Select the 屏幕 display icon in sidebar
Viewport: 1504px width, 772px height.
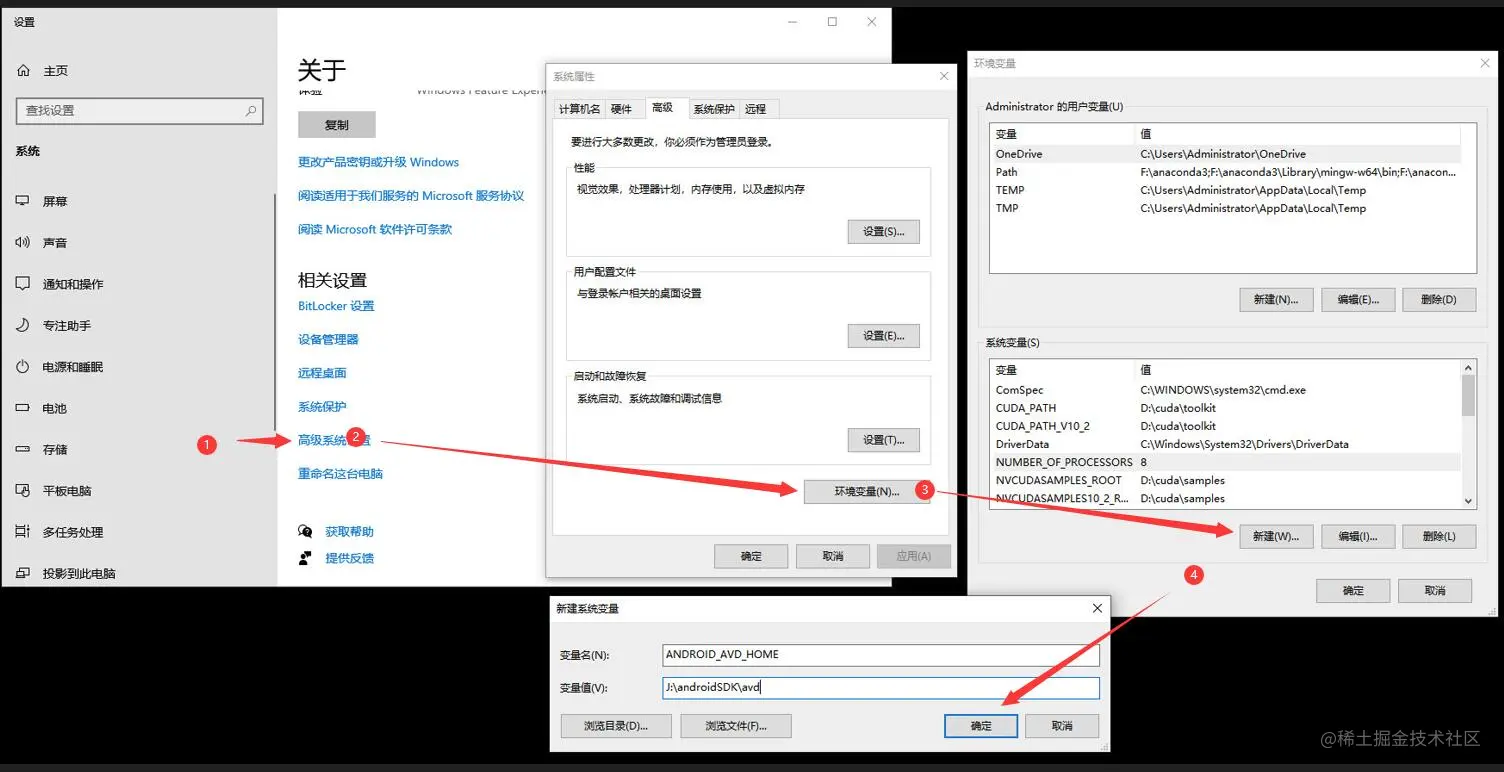click(24, 200)
